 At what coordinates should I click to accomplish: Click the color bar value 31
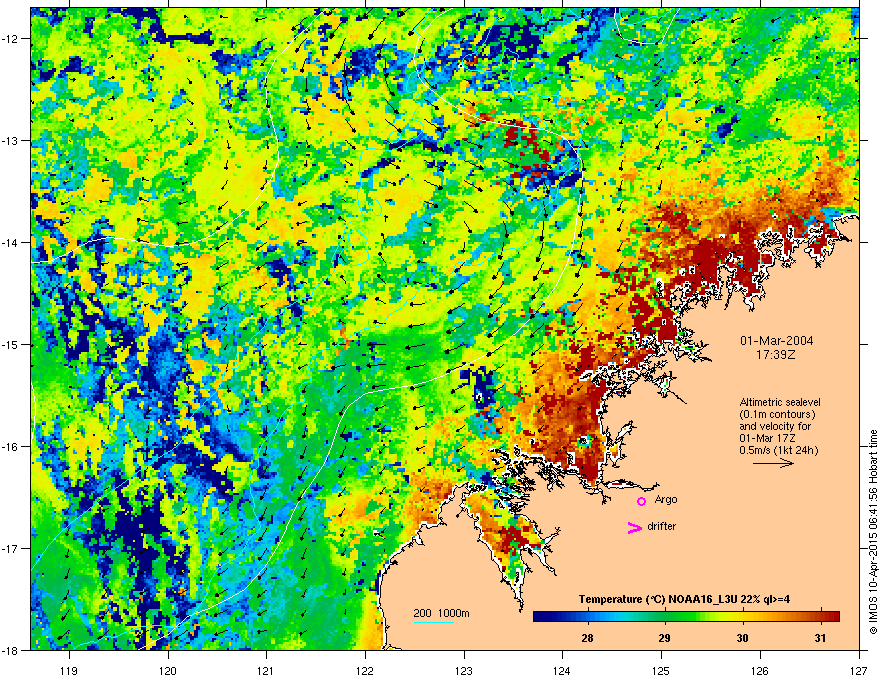[x=821, y=638]
